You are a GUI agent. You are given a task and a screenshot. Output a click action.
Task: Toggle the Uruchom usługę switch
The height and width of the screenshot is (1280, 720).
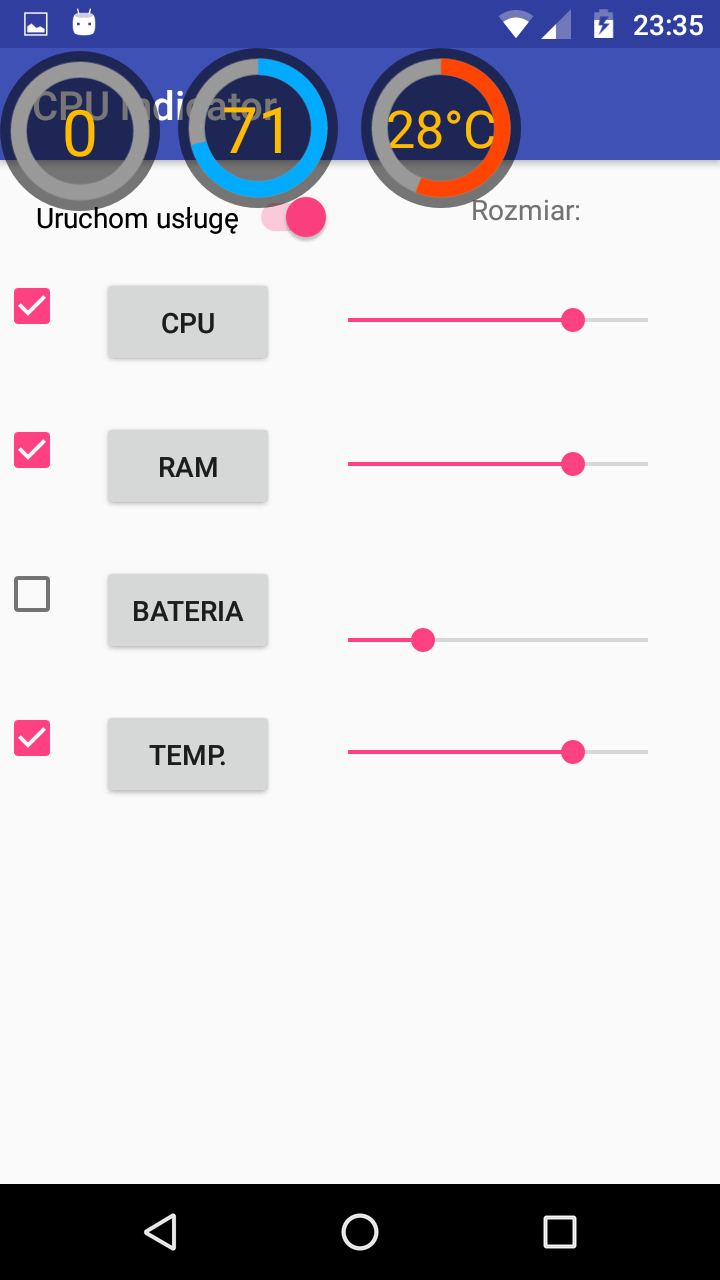[x=294, y=218]
